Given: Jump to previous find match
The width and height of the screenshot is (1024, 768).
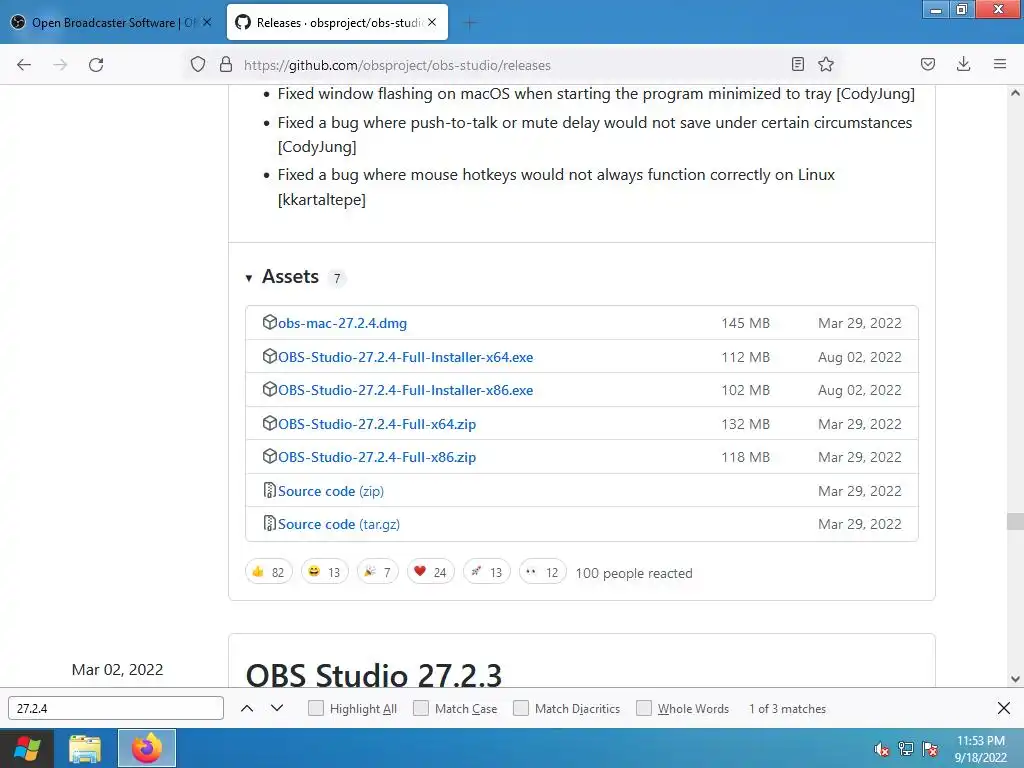Looking at the screenshot, I should point(247,709).
